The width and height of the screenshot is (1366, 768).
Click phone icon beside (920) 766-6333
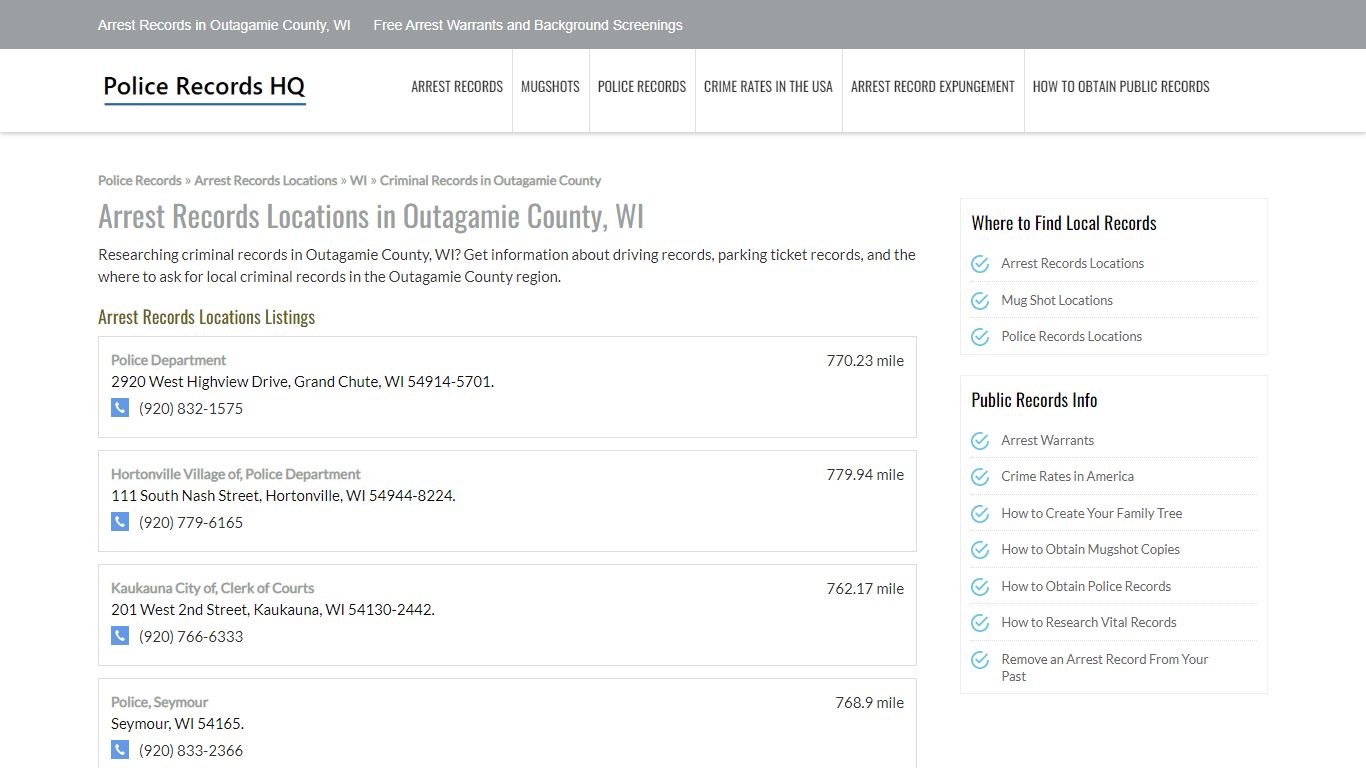(120, 635)
